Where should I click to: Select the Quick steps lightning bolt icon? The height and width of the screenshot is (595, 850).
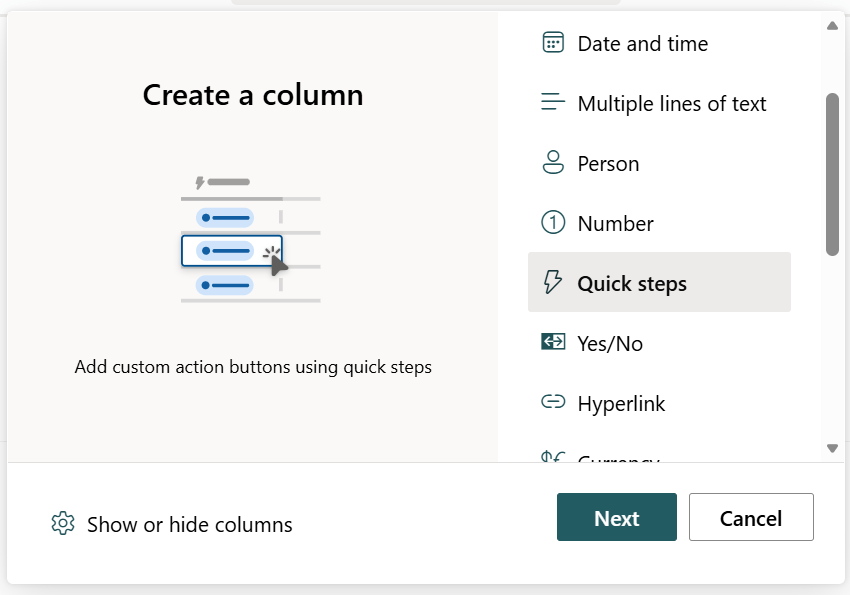pyautogui.click(x=553, y=282)
